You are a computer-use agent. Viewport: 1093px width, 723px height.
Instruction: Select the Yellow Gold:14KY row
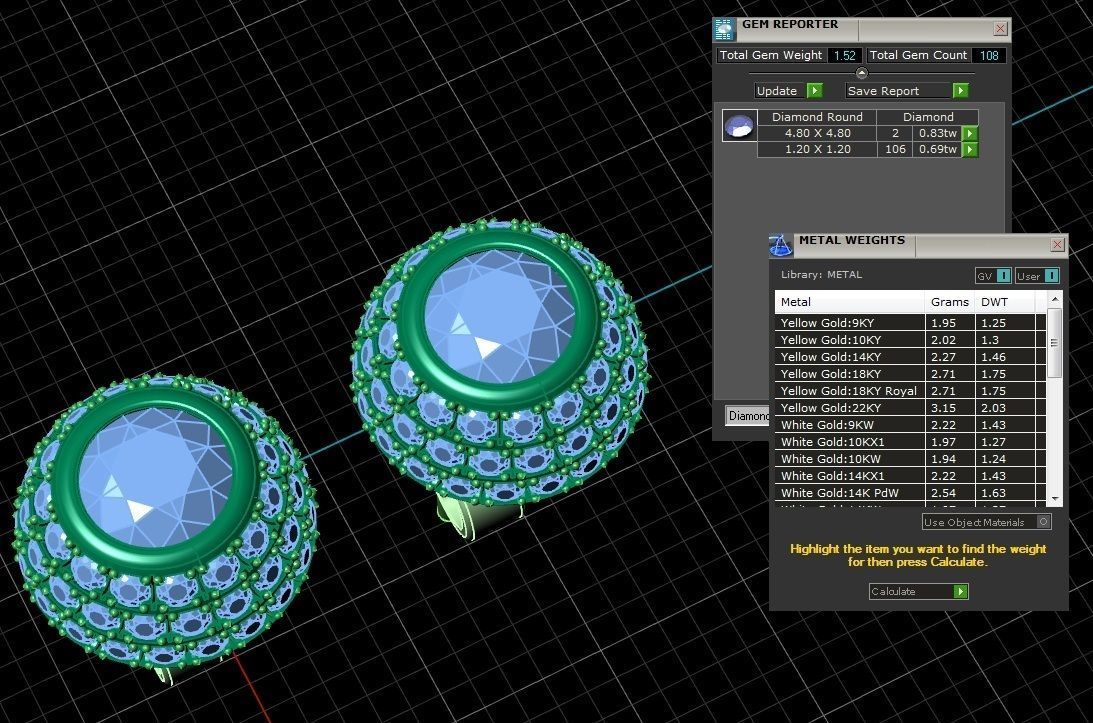point(910,357)
